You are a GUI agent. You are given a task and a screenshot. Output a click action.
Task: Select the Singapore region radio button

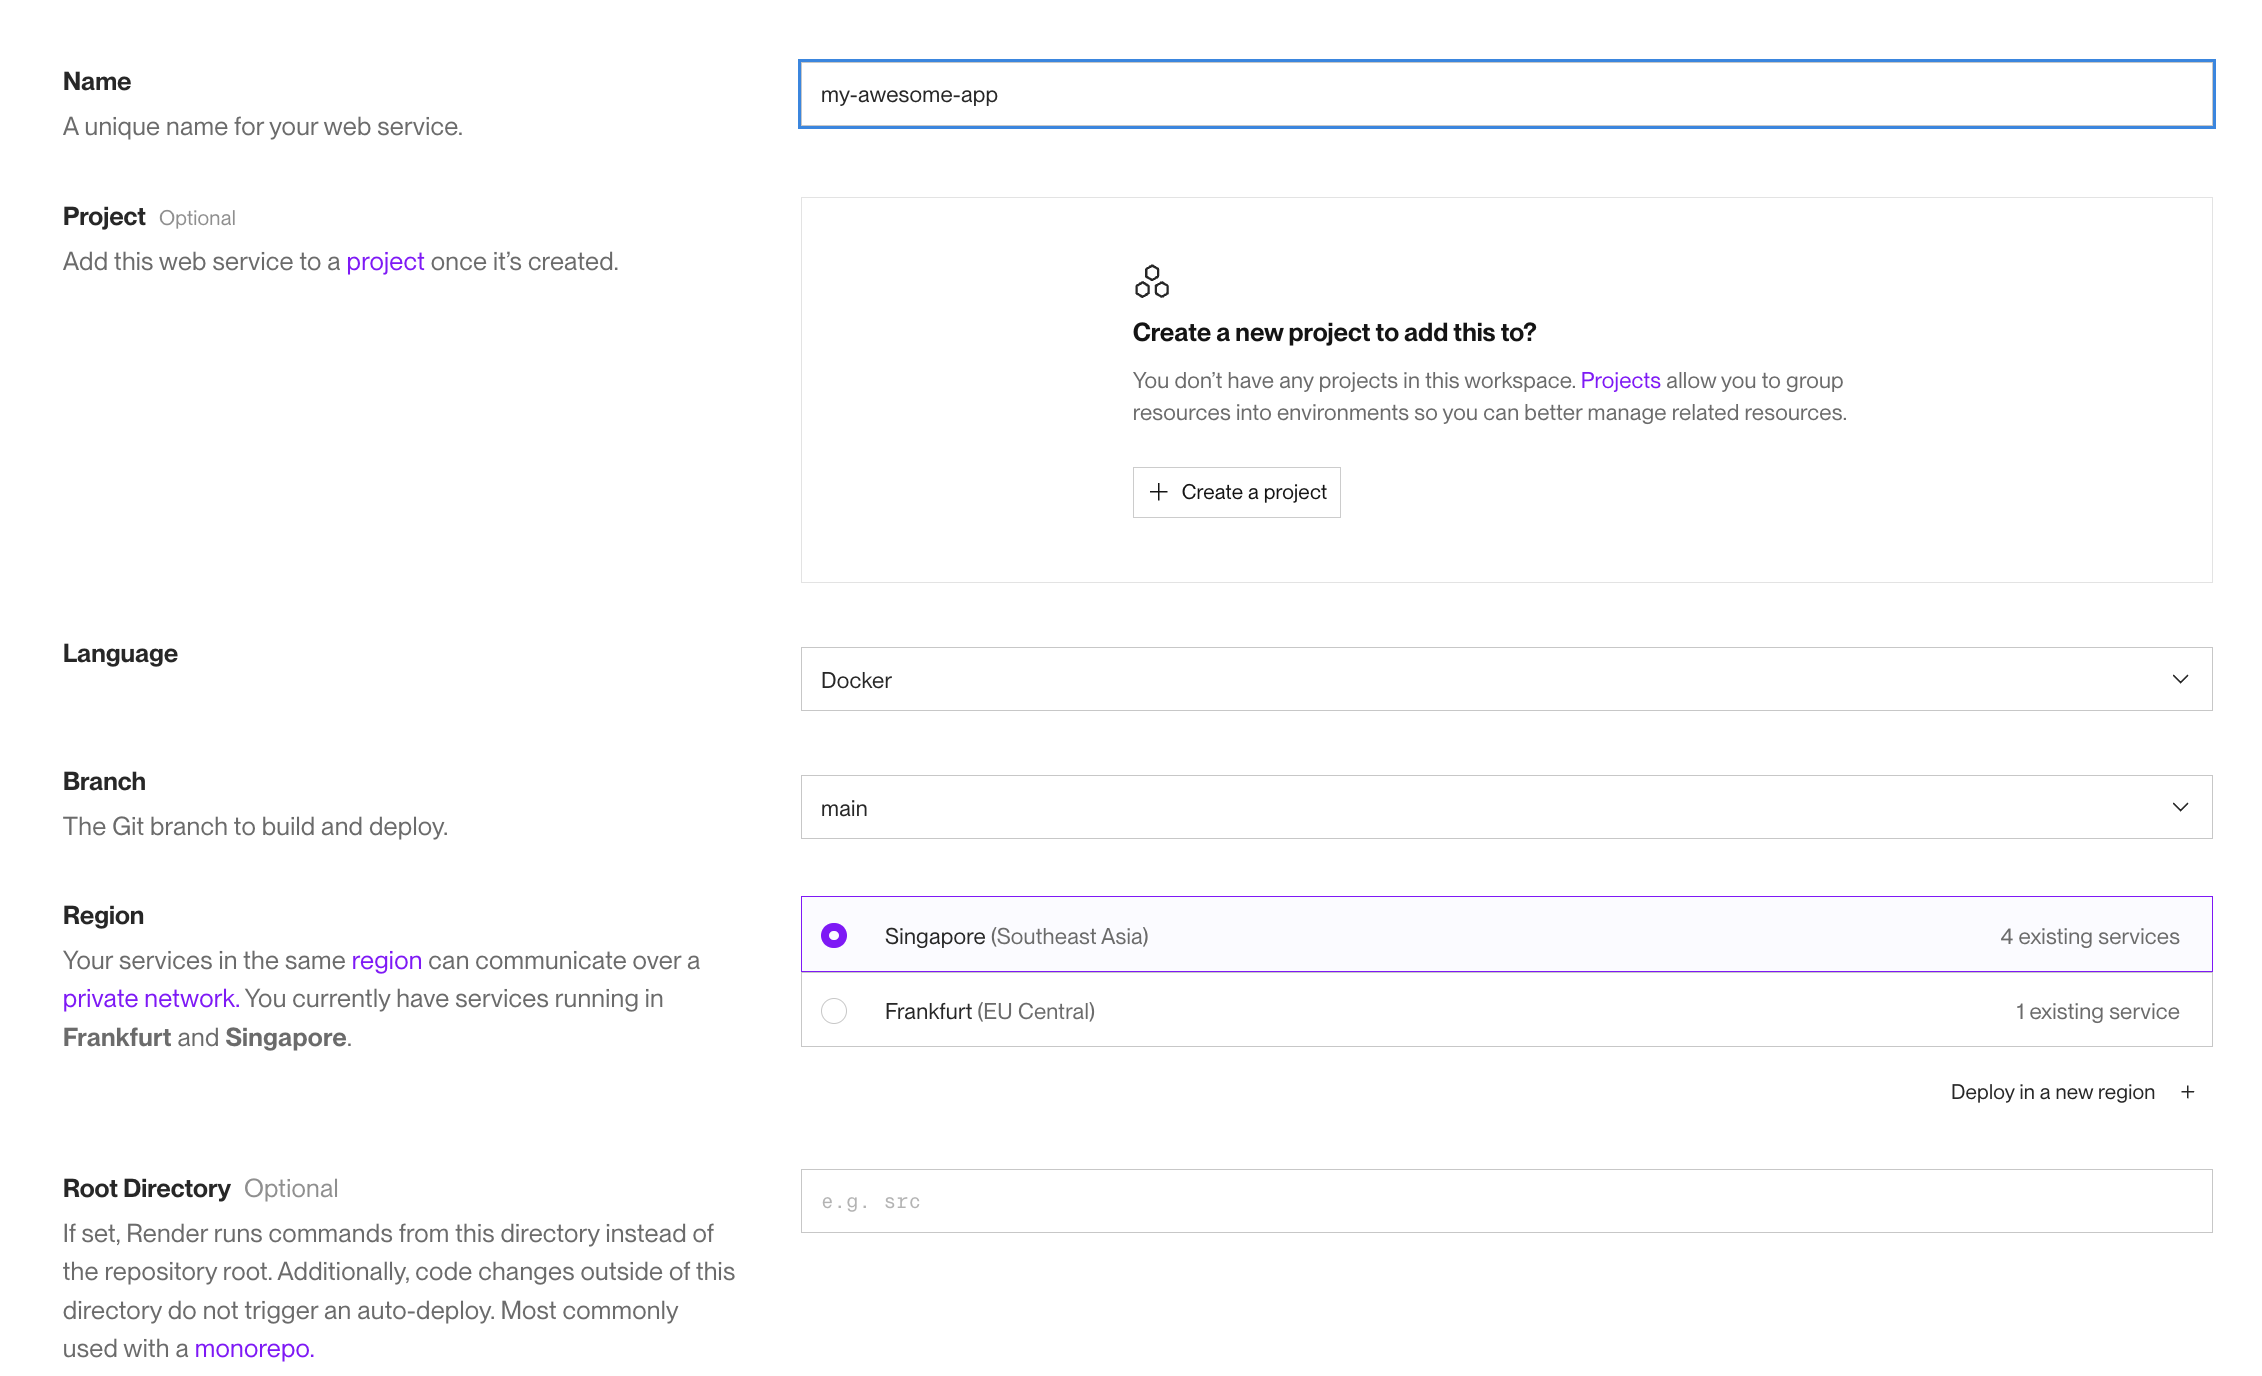pos(834,935)
